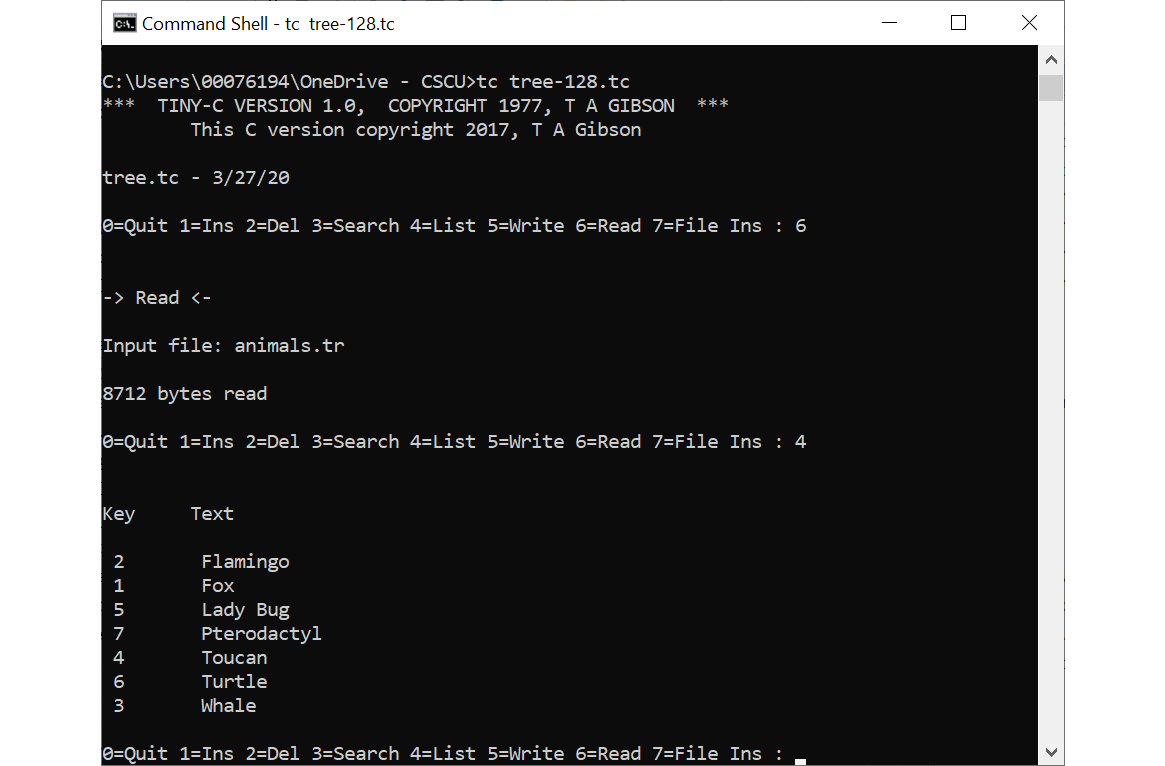Click the 'Text' column header
1165x766 pixels.
pyautogui.click(x=212, y=513)
